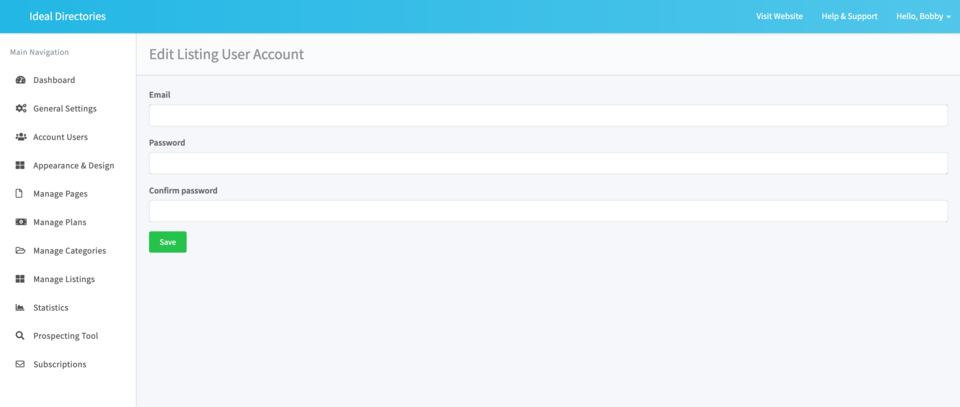The height and width of the screenshot is (407, 960).
Task: Go to Account Users
Action: (x=60, y=137)
